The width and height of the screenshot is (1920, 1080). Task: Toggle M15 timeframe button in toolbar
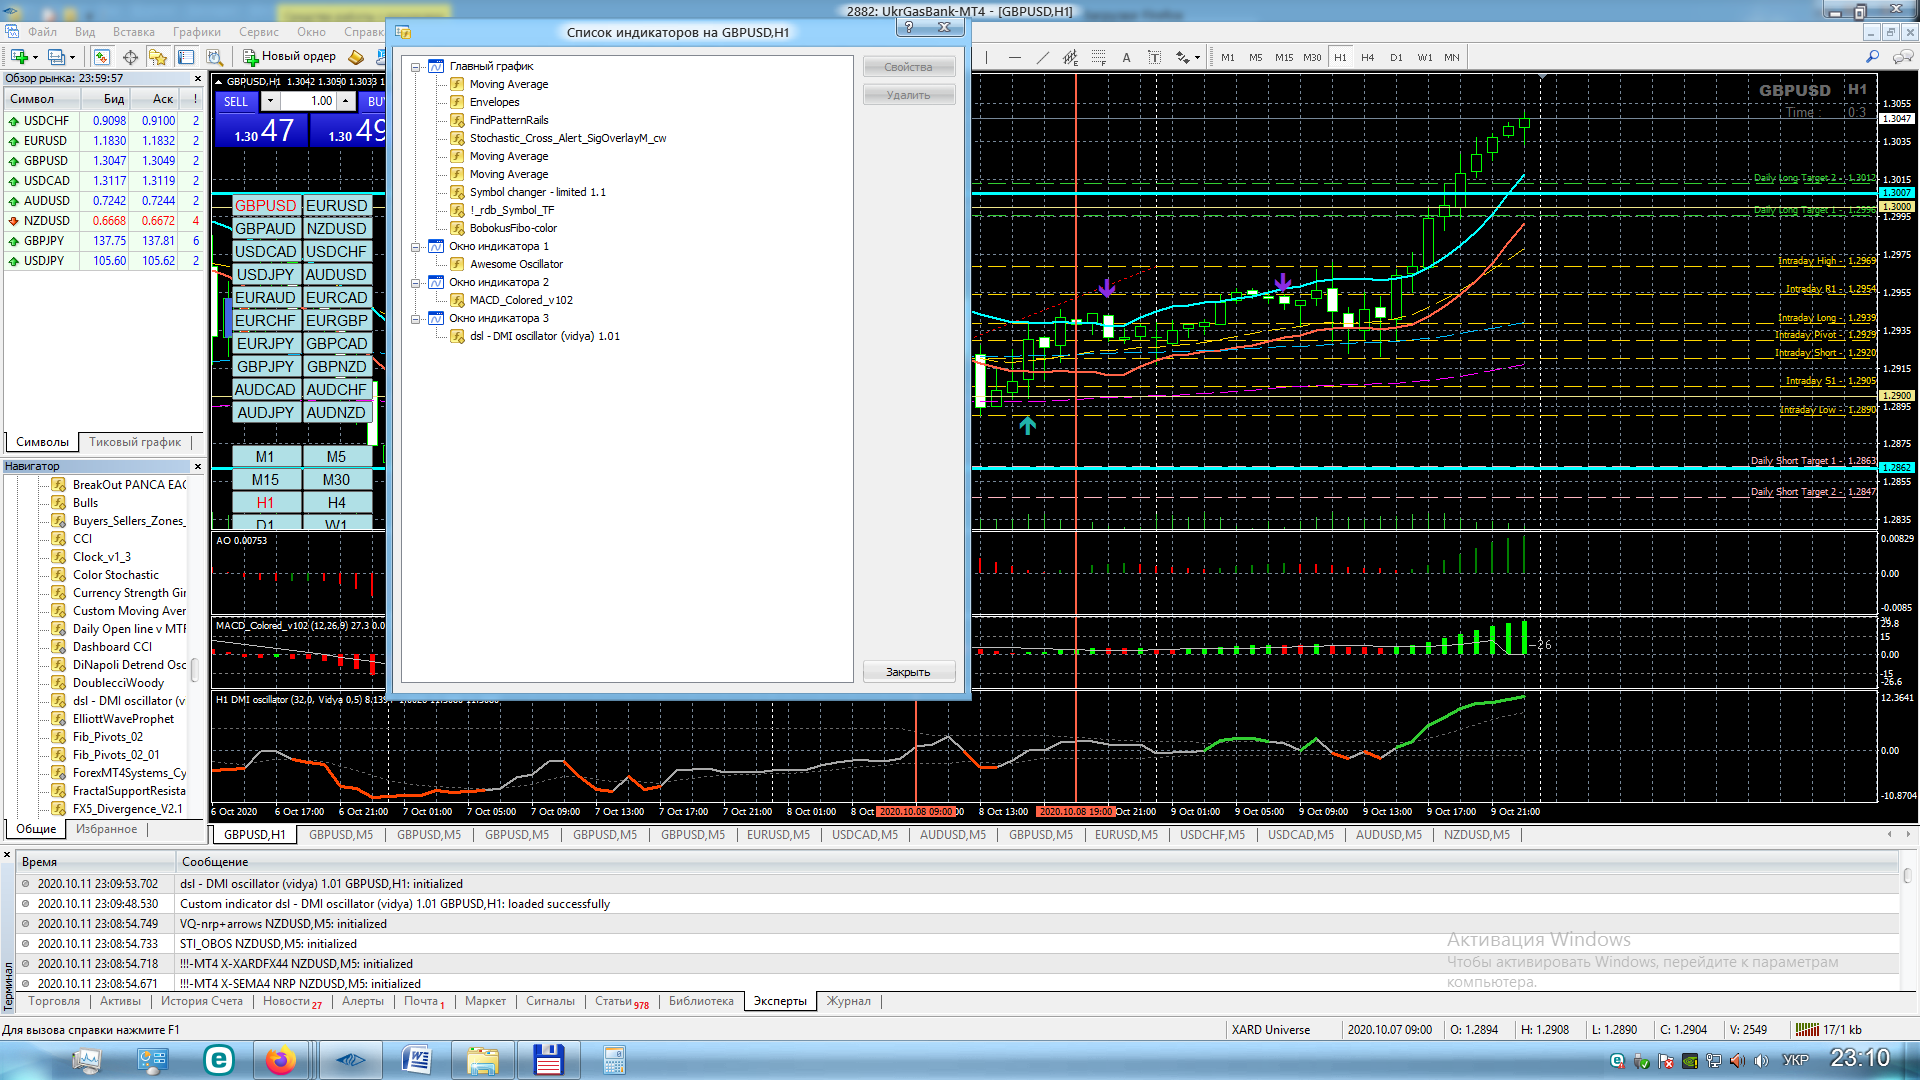click(1283, 57)
